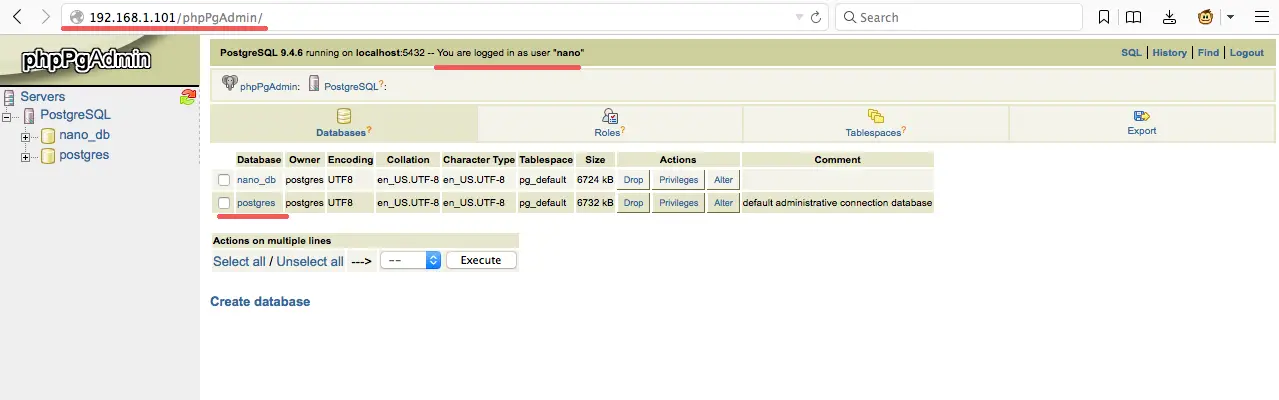The height and width of the screenshot is (400, 1279).
Task: Click the Tablespace column header
Action: 546,159
